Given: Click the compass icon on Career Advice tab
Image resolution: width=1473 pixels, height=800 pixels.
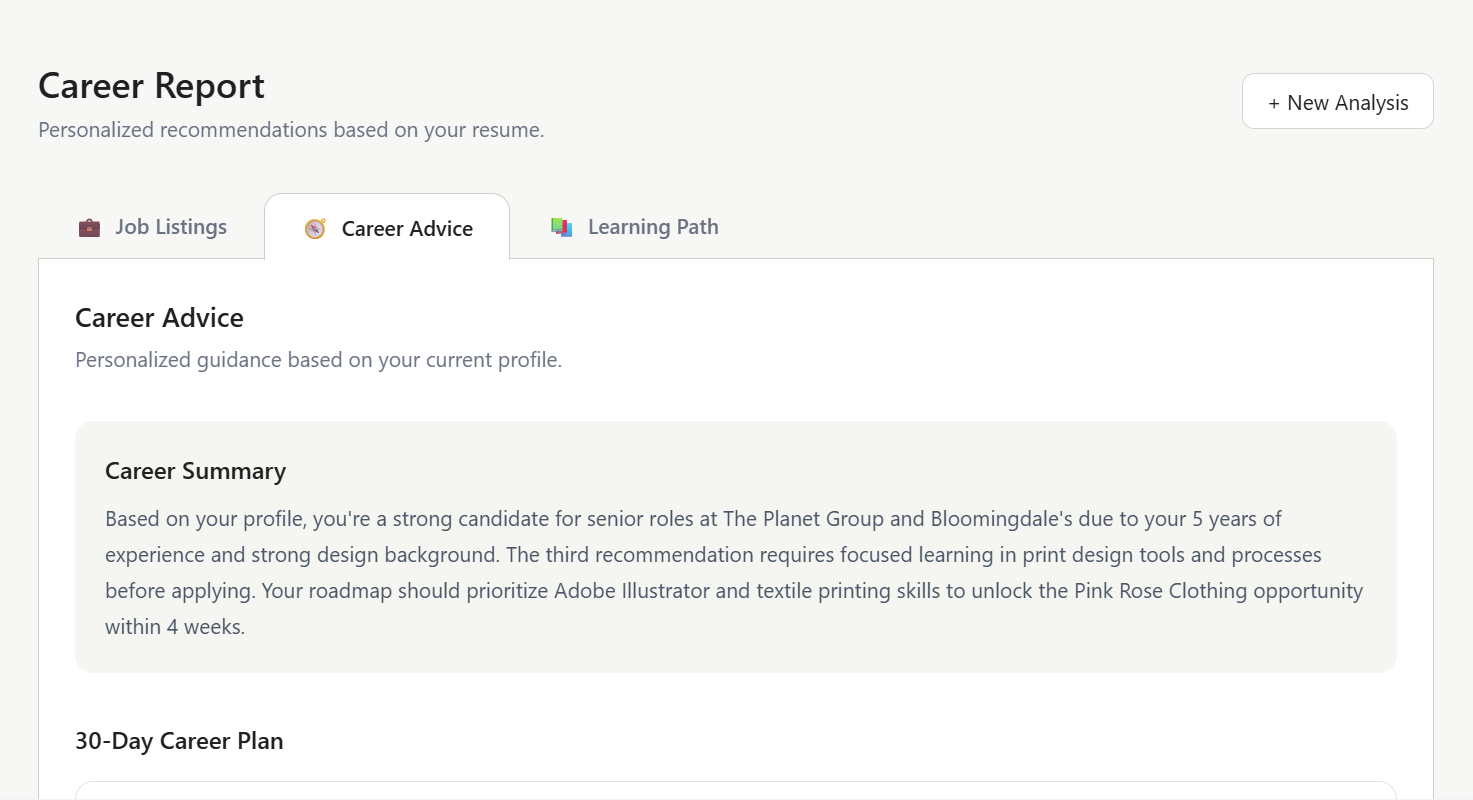Looking at the screenshot, I should click(315, 229).
